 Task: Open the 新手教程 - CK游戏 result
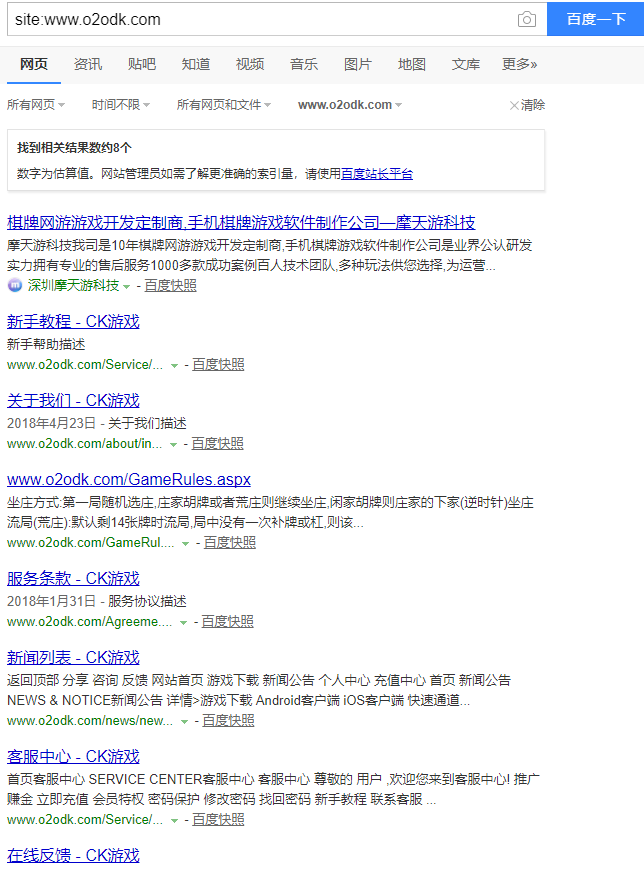(x=73, y=321)
